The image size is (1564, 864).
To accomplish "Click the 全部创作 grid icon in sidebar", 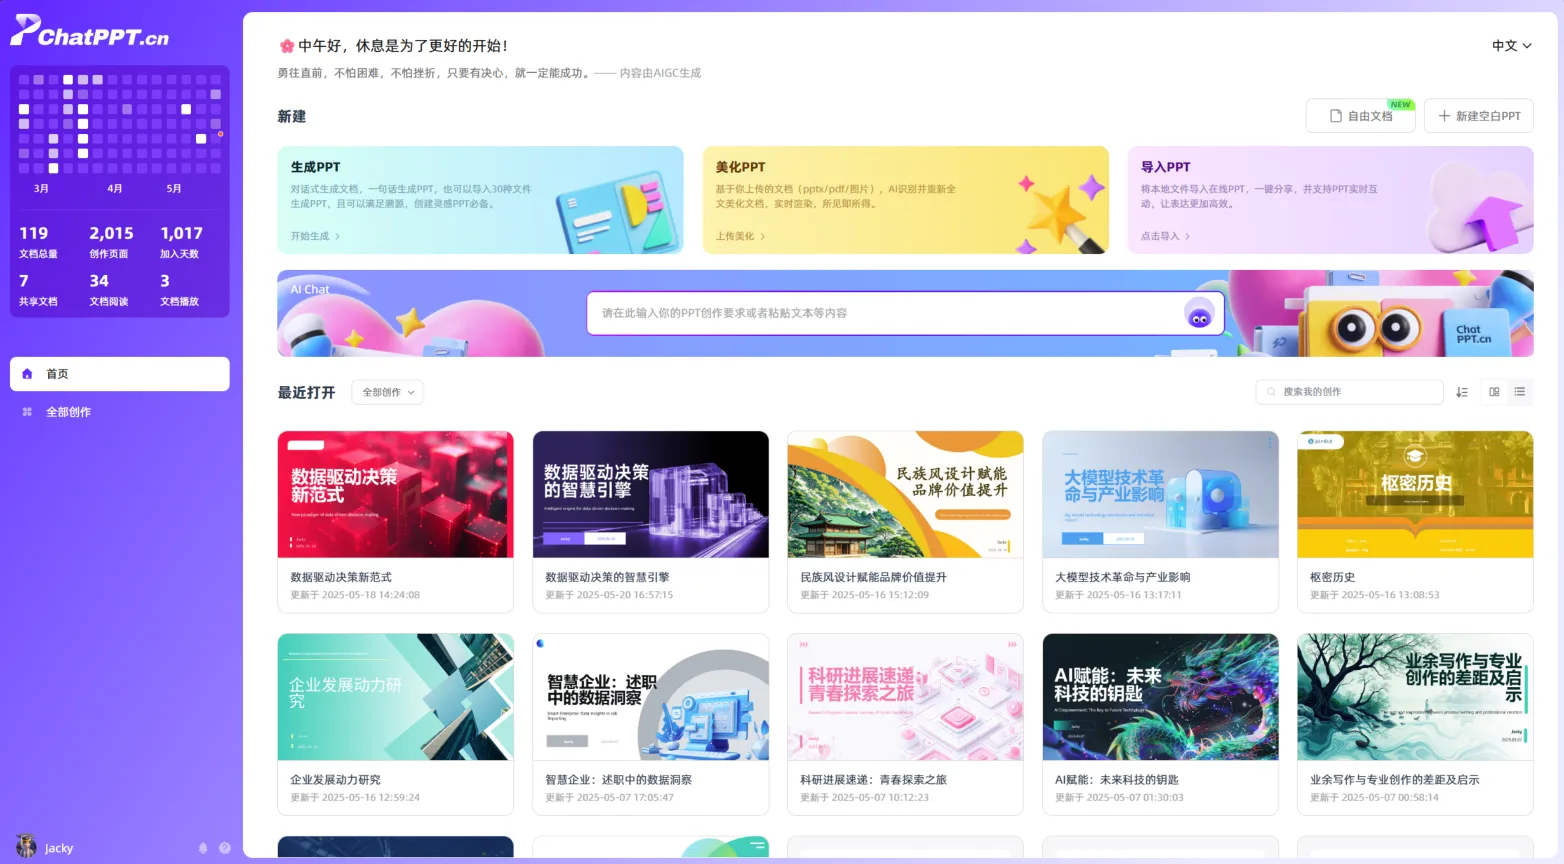I will (x=27, y=412).
